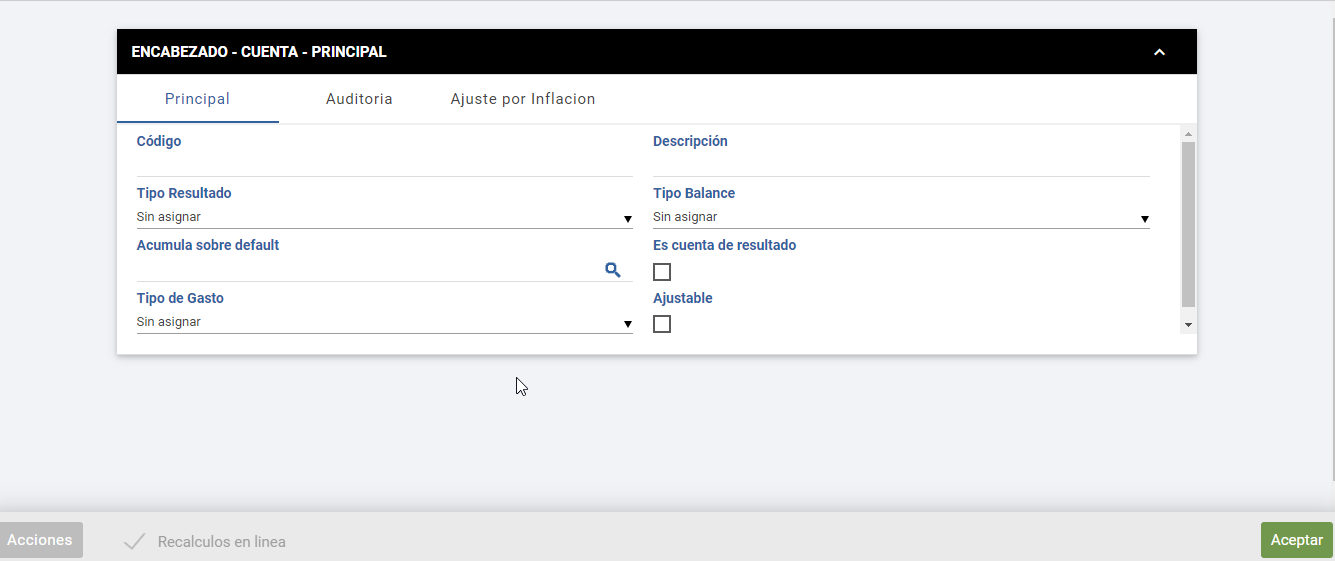Collapse the Encabezado panel with chevron icon

1159,52
